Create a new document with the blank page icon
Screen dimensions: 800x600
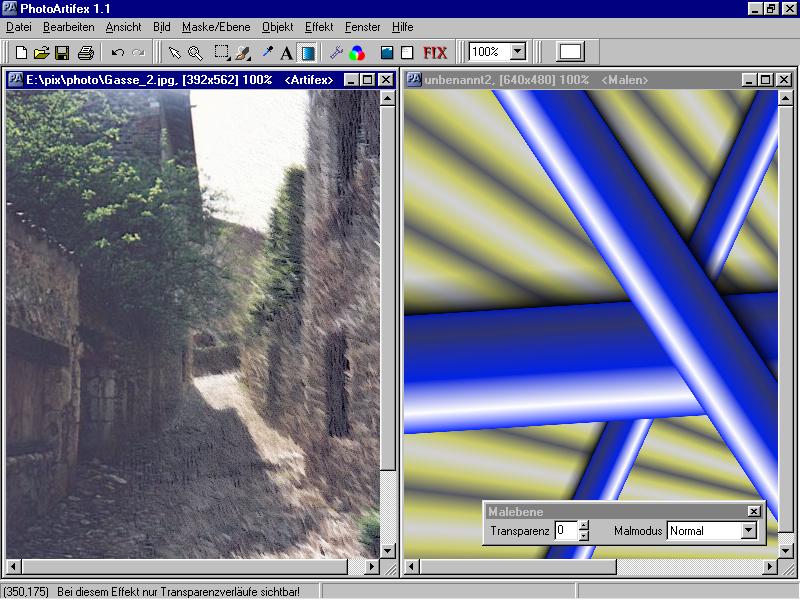(x=21, y=53)
